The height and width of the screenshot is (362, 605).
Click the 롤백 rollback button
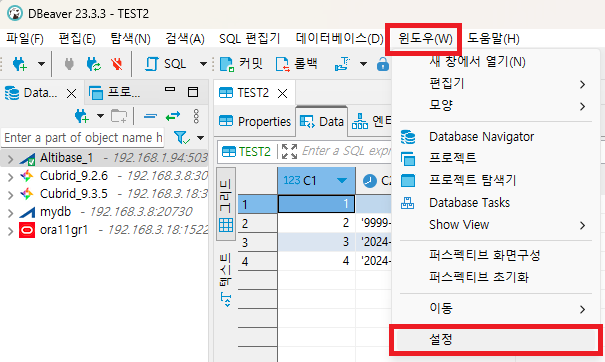pos(297,64)
